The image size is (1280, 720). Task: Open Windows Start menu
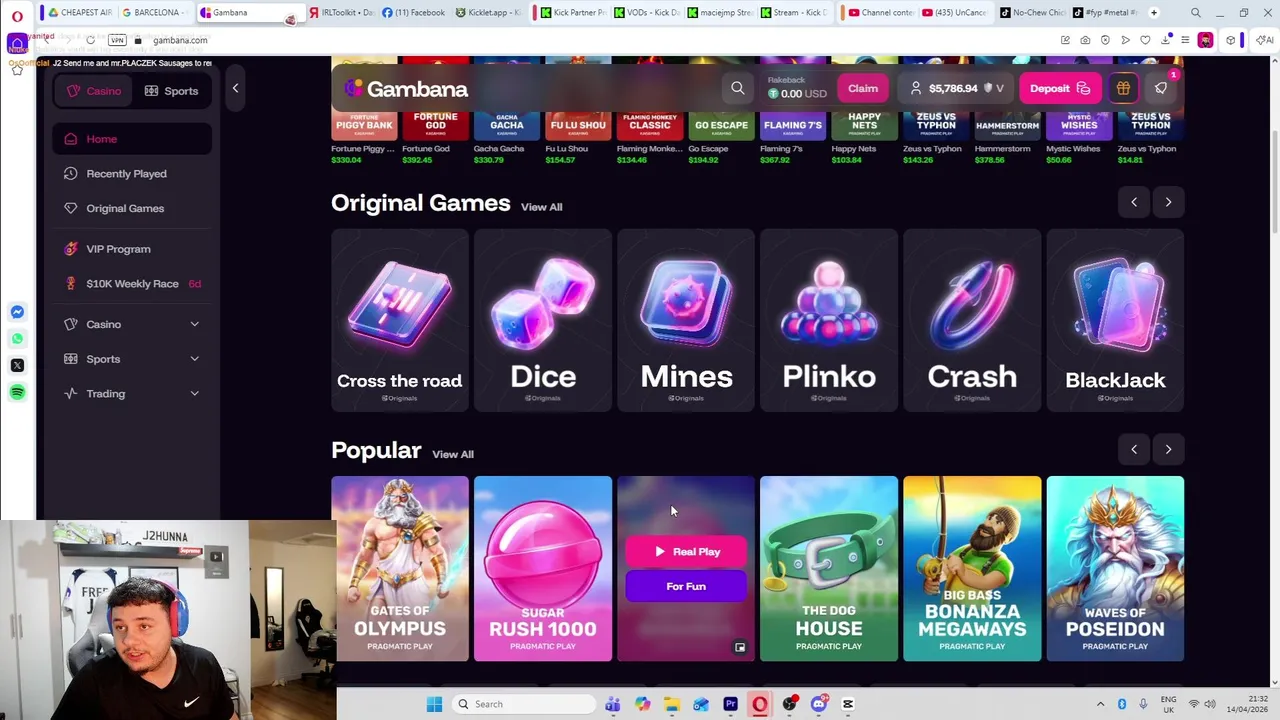tap(434, 704)
